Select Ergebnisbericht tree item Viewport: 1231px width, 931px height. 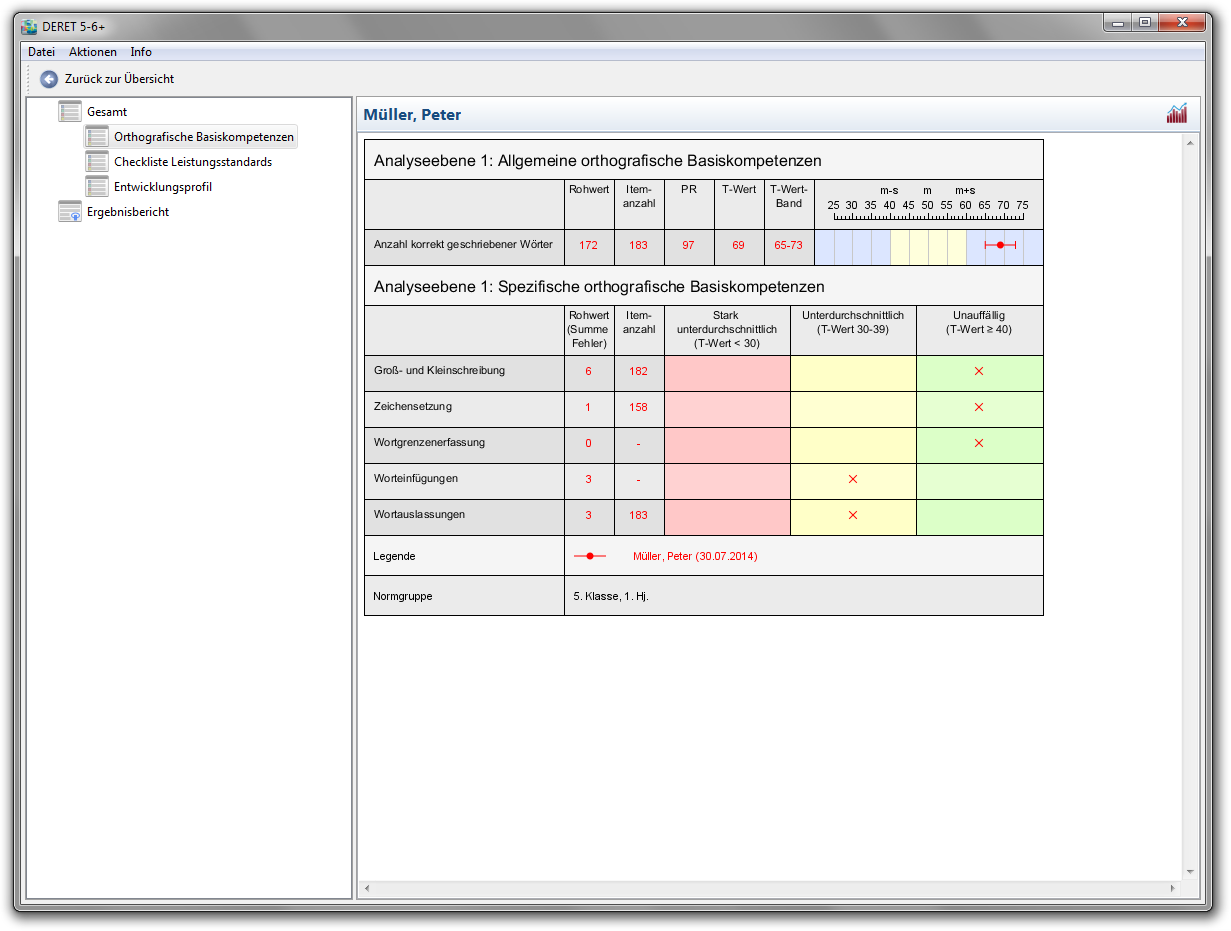[x=128, y=212]
